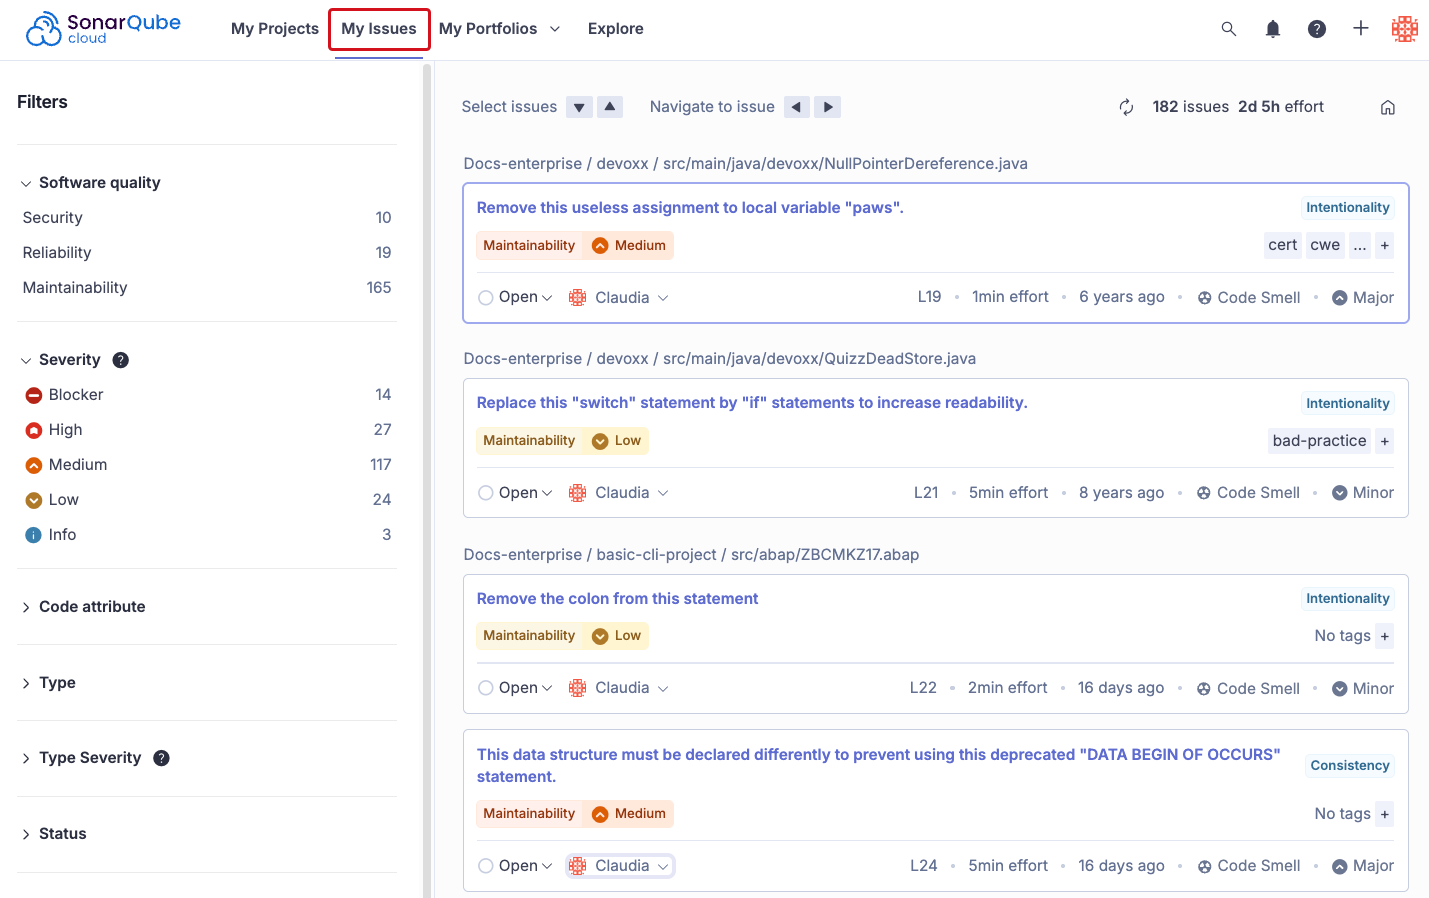The width and height of the screenshot is (1429, 898).
Task: Expand the Code attribute filter
Action: 83,607
